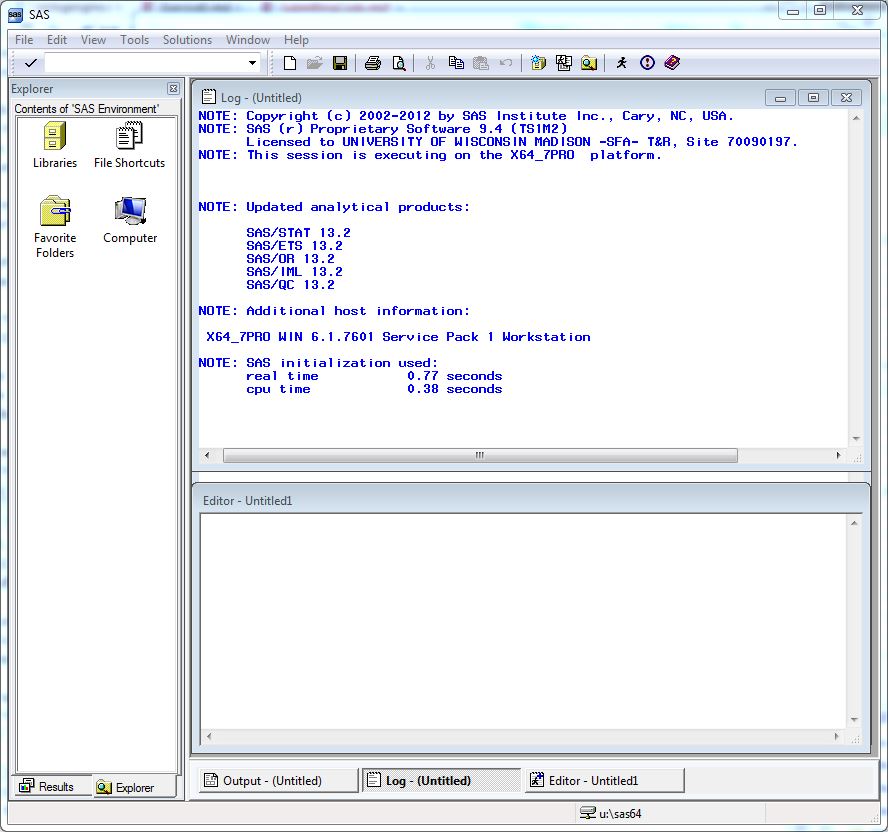The image size is (888, 832).
Task: Click the Log window horizontal scrollbar
Action: pos(480,456)
